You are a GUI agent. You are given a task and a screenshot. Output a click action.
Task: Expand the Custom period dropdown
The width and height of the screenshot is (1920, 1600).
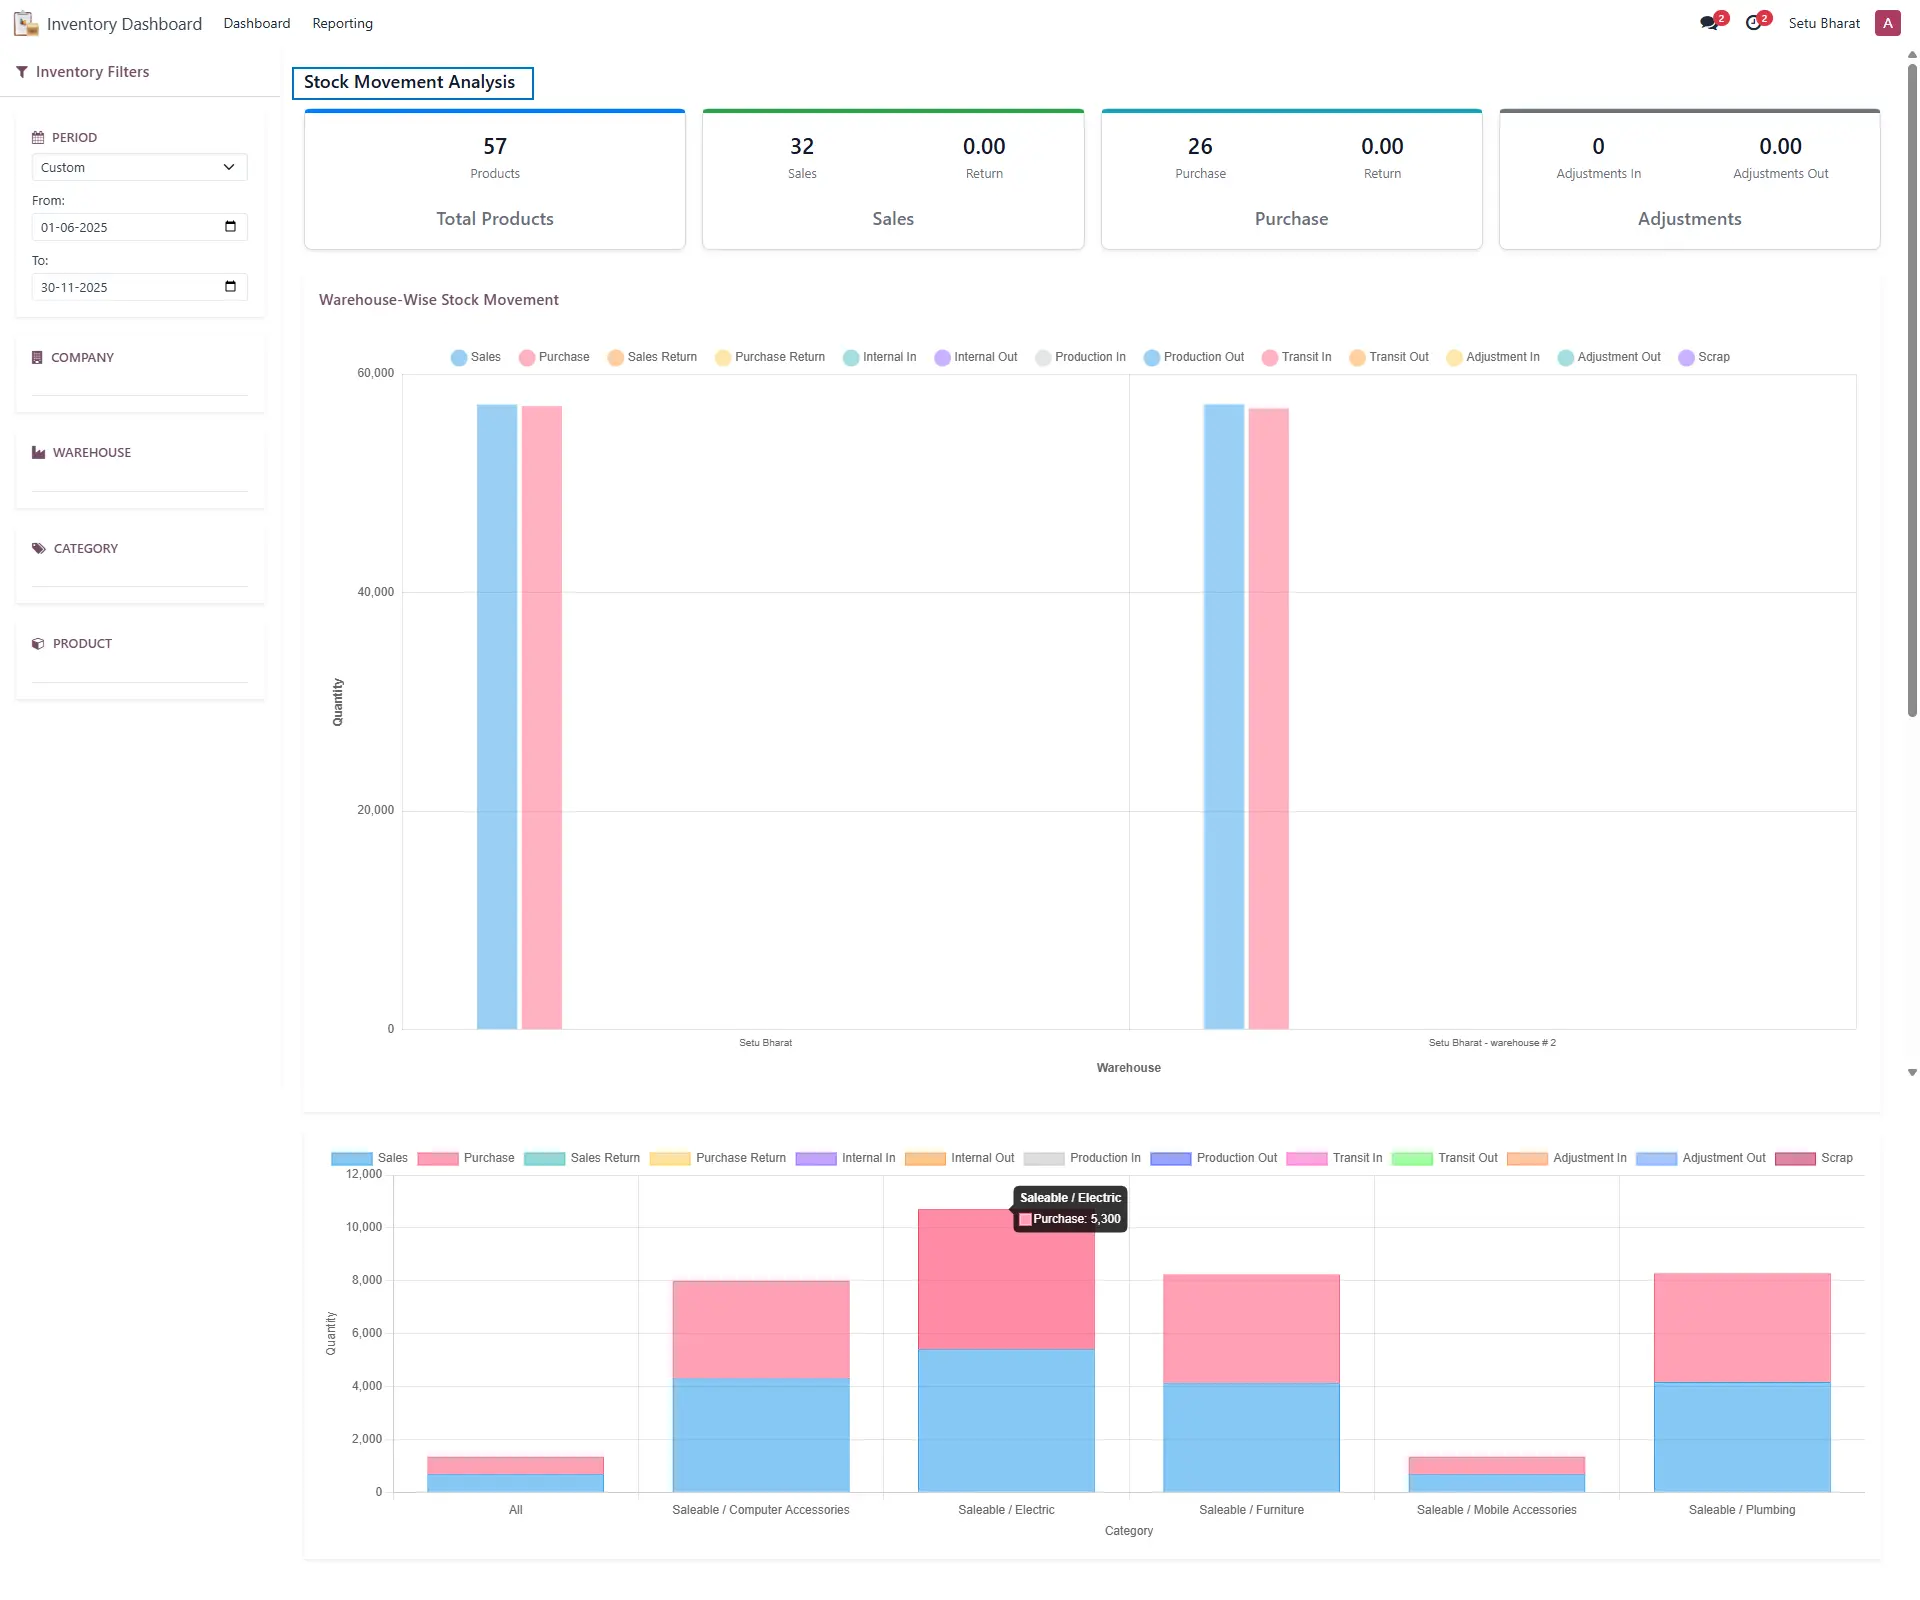point(139,167)
